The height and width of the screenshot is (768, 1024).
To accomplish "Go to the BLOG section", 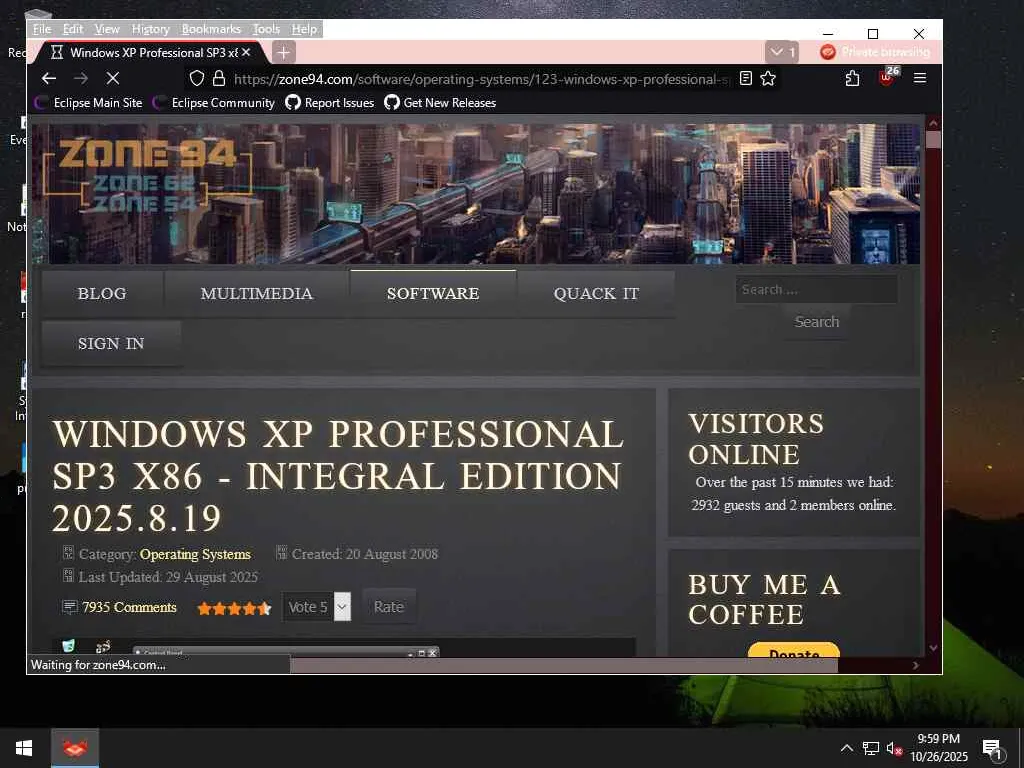I will [x=102, y=294].
